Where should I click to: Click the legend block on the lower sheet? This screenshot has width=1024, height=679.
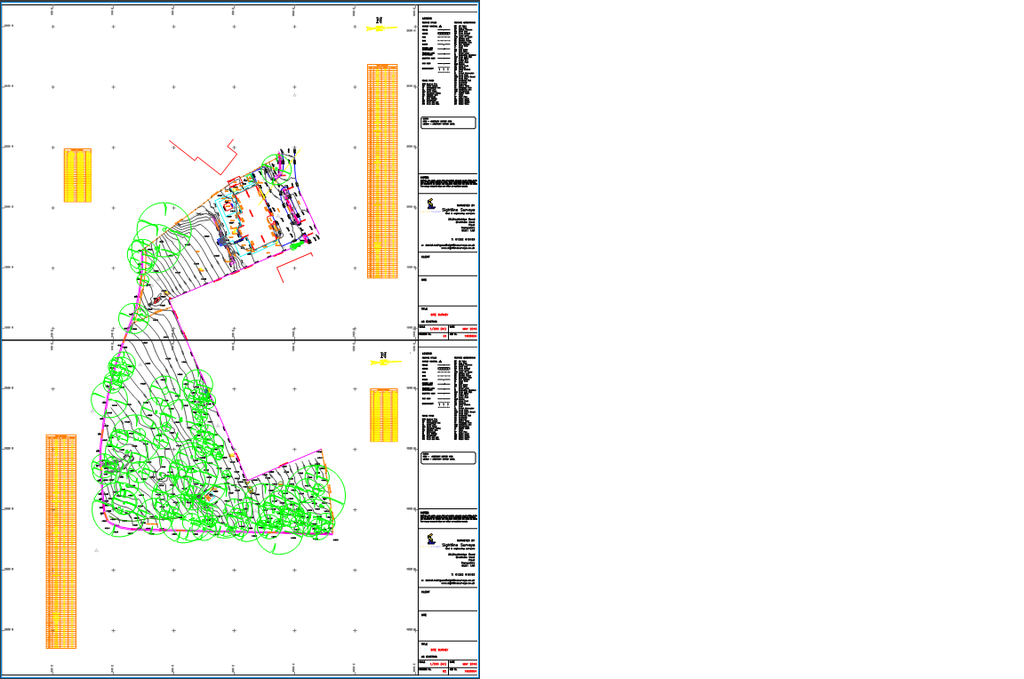pyautogui.click(x=447, y=397)
